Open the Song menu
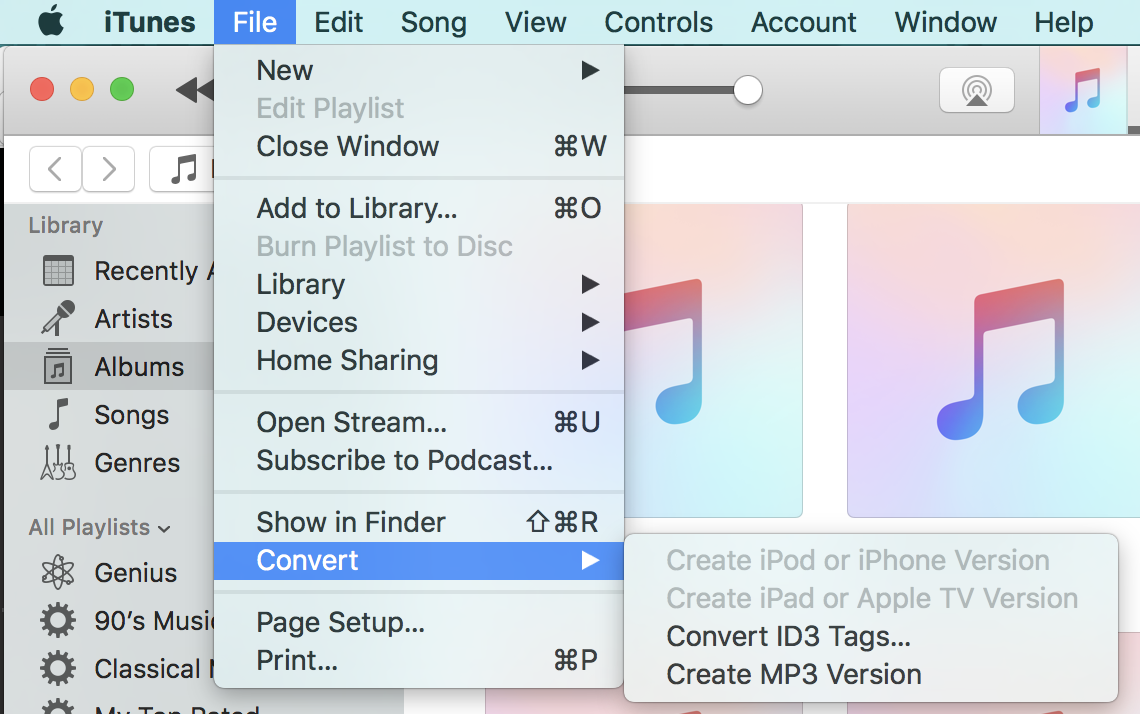 (x=433, y=22)
